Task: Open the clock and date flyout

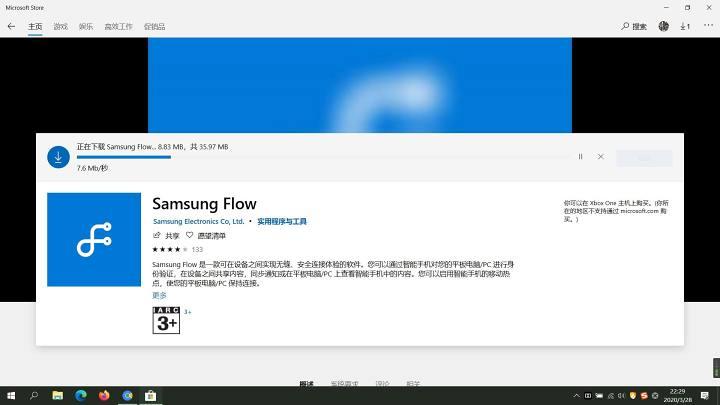Action: (x=677, y=395)
